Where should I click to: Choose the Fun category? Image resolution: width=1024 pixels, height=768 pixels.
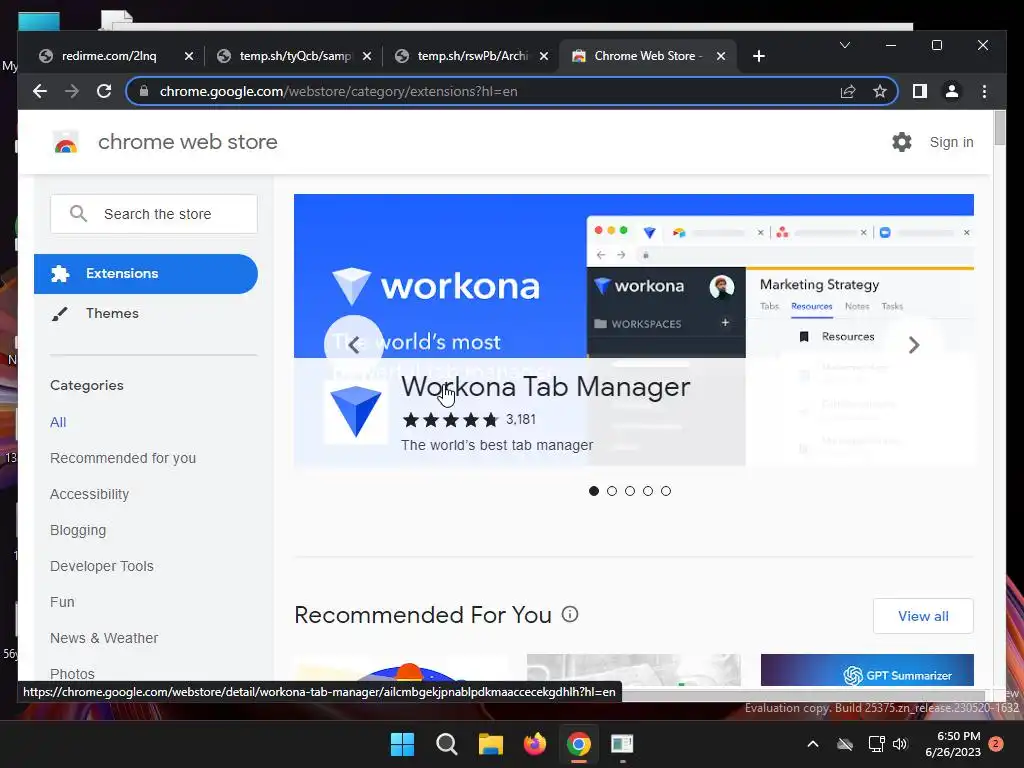[x=62, y=602]
